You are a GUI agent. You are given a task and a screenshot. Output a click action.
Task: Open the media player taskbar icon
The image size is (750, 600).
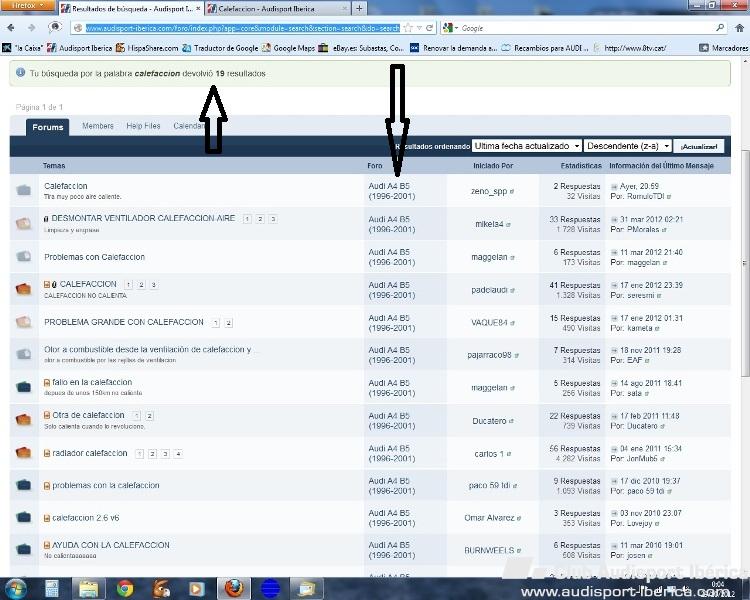pos(197,589)
